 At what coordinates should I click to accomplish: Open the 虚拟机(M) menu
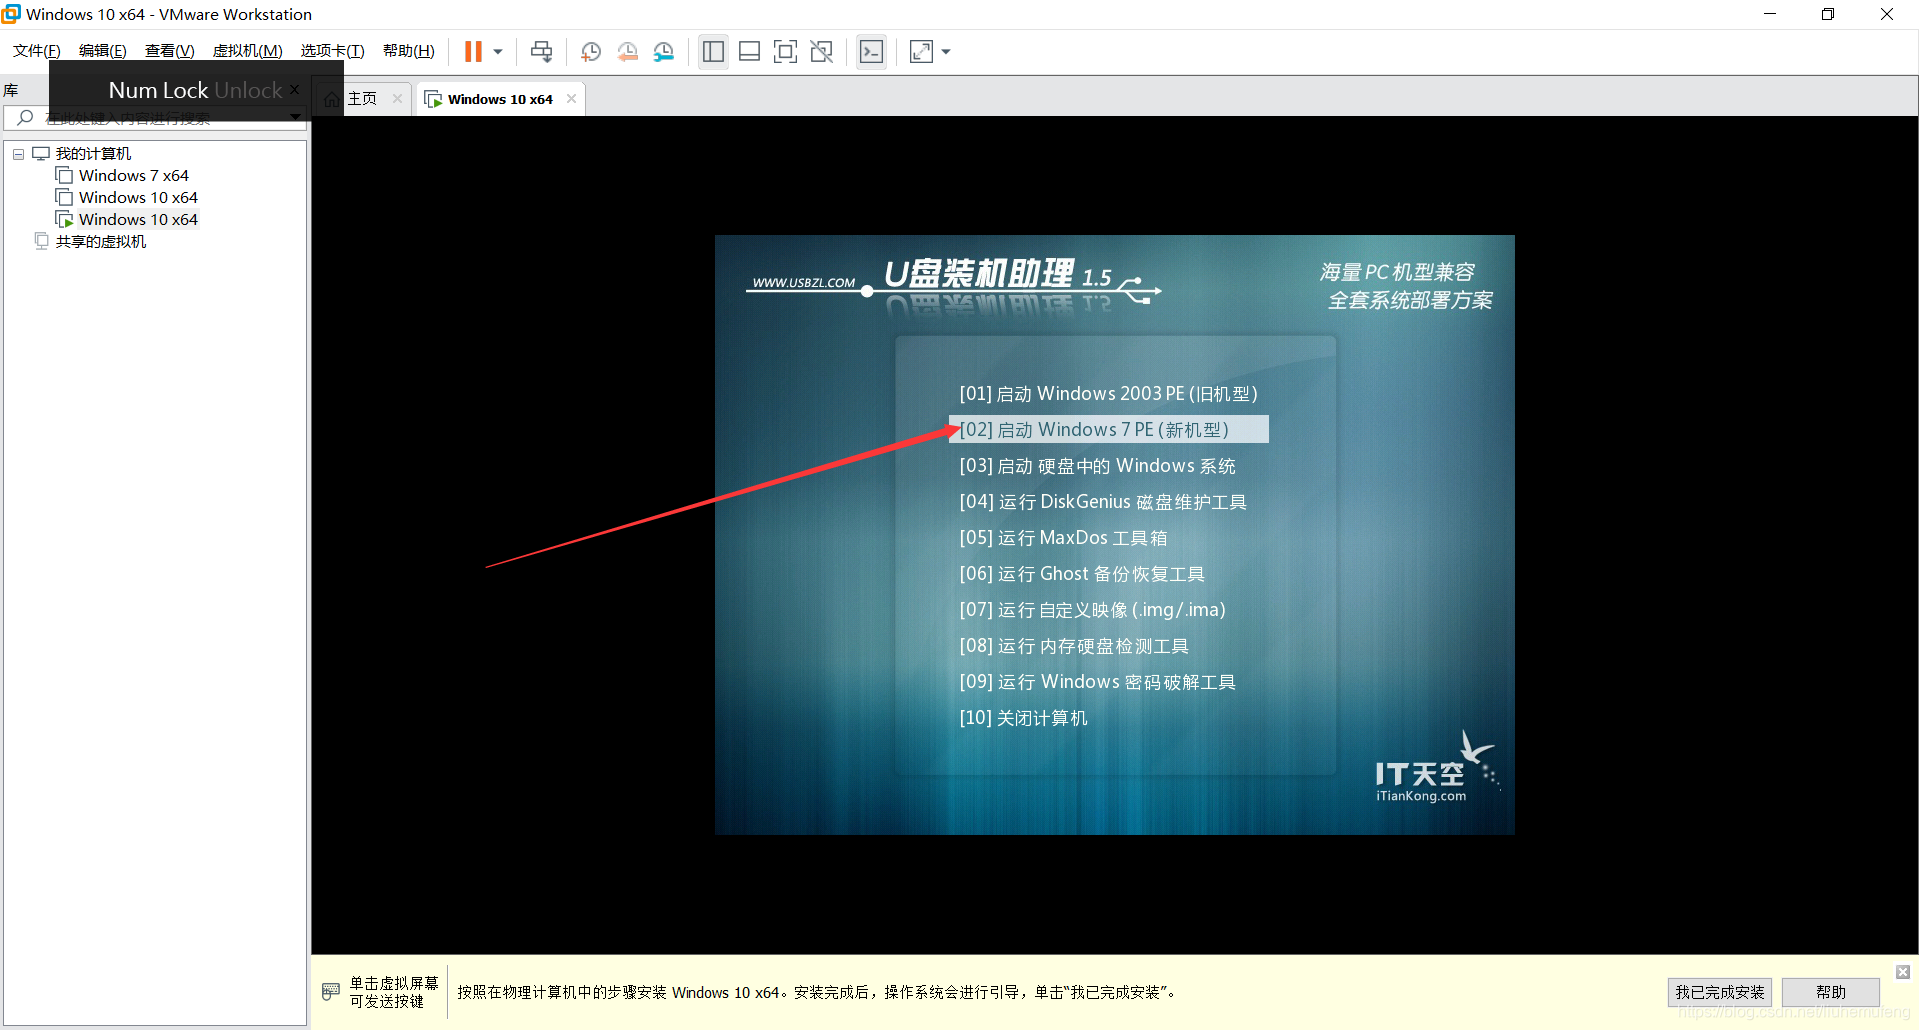(x=247, y=51)
